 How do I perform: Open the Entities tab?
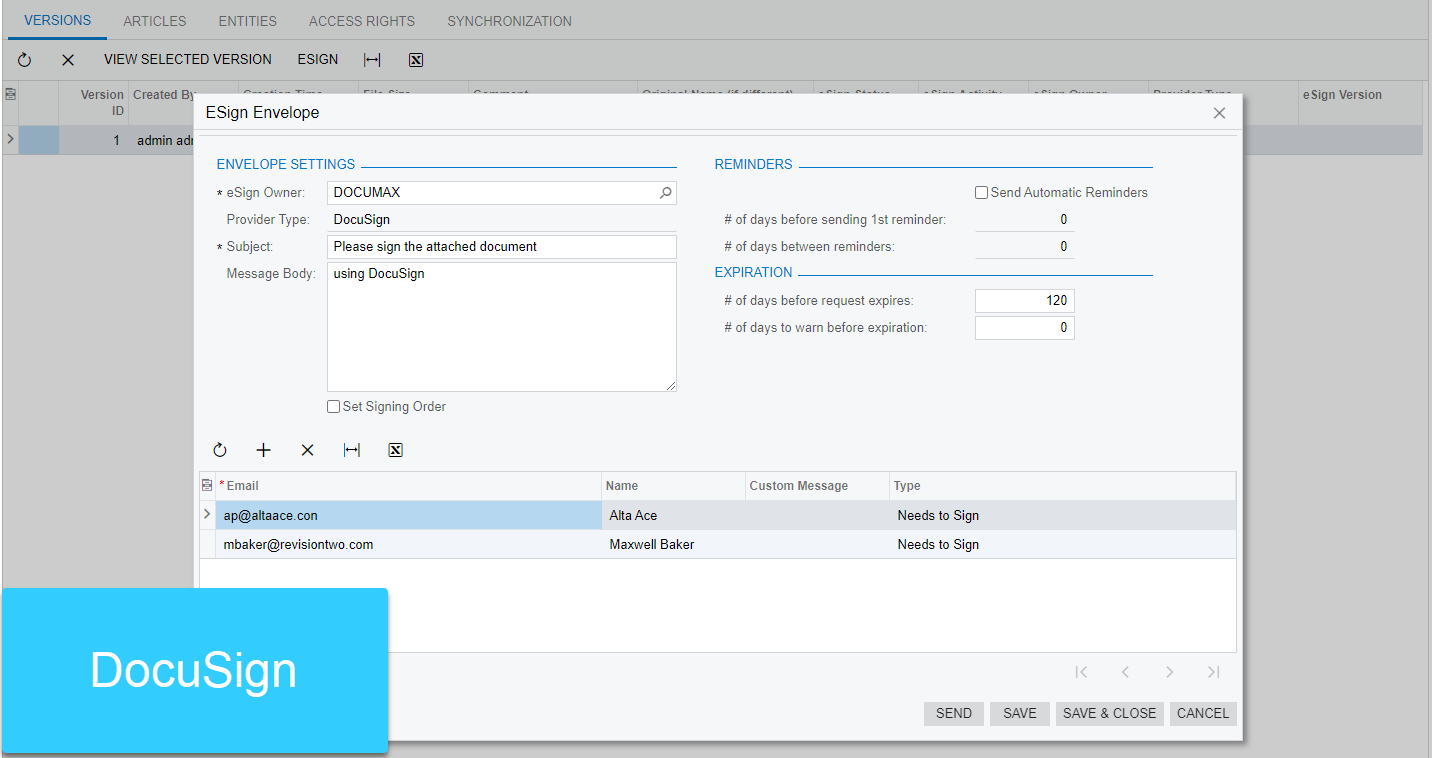tap(247, 21)
